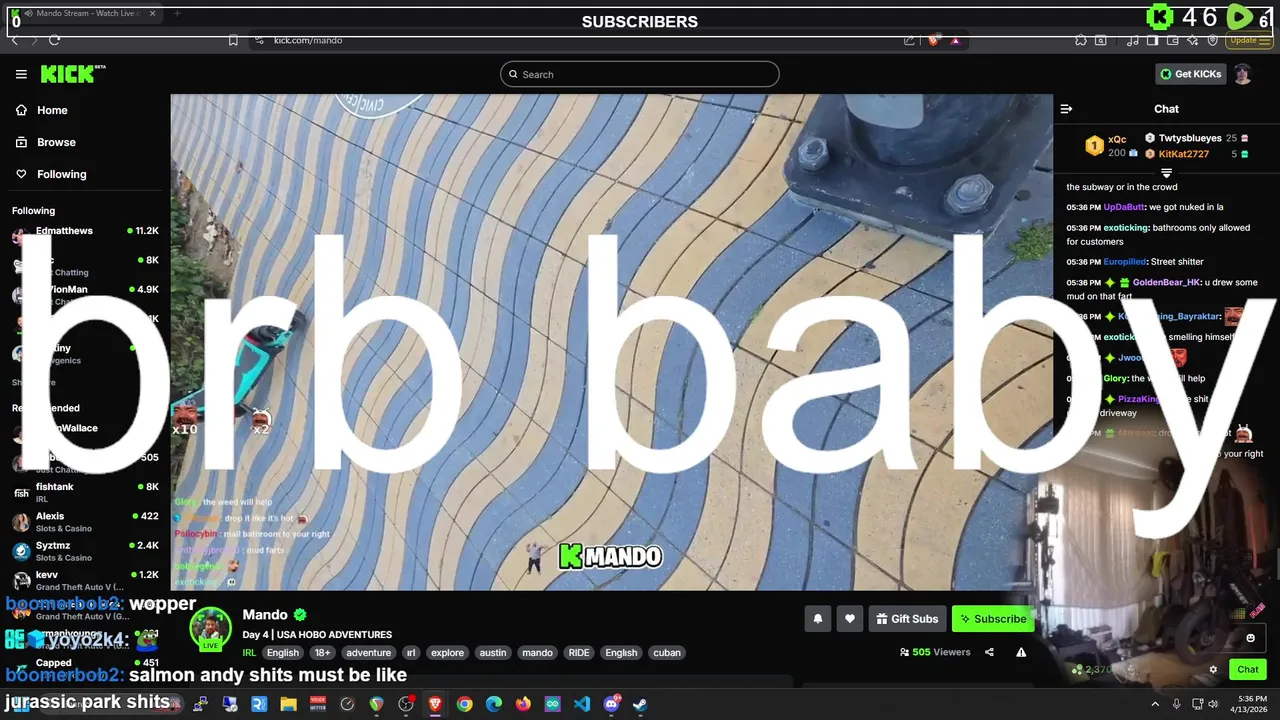The width and height of the screenshot is (1280, 720).
Task: Click KitKat2727 gifter entry
Action: pos(1195,154)
